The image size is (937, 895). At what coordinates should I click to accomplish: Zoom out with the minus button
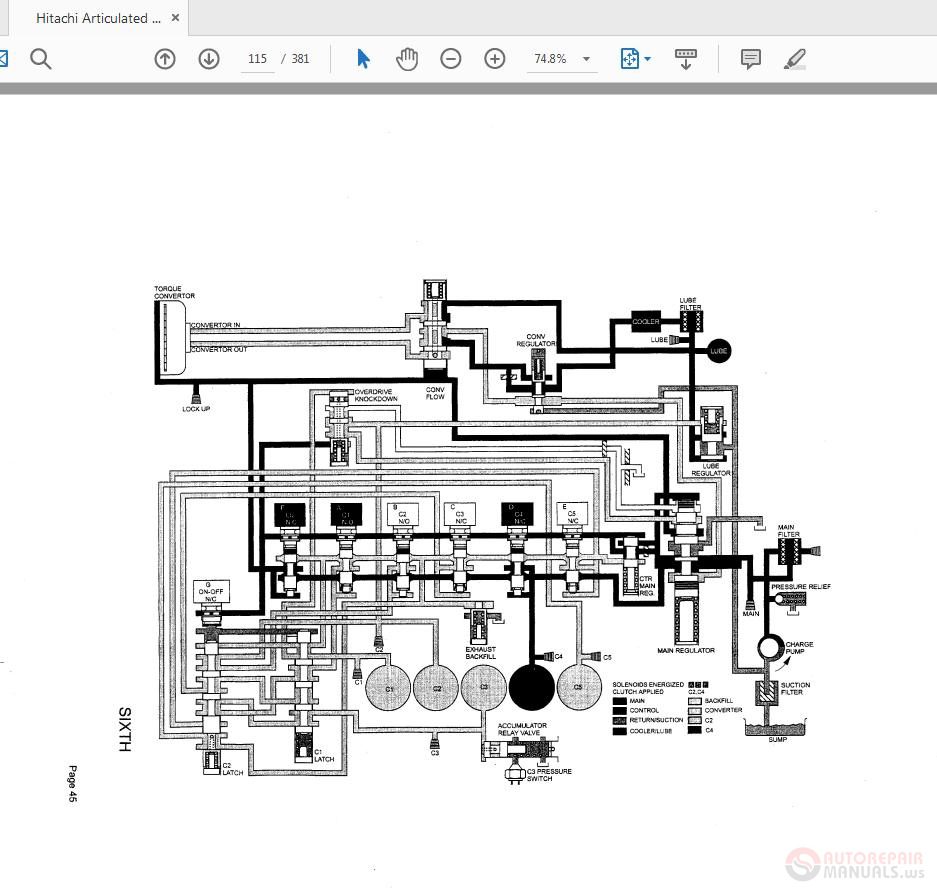point(451,59)
